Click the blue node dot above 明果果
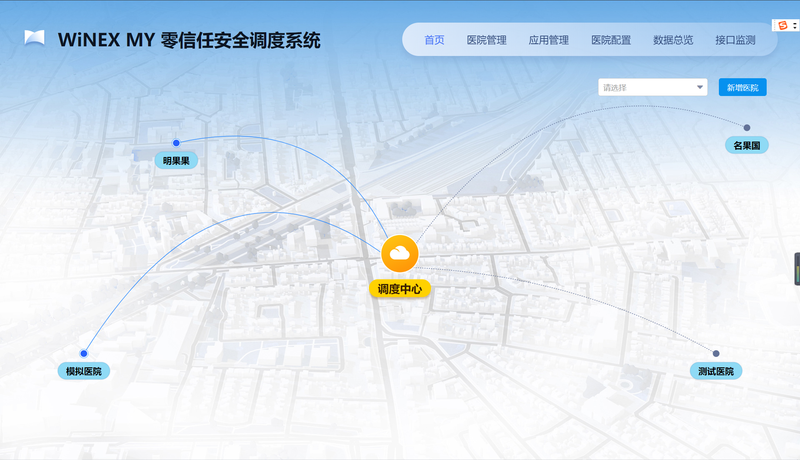 click(x=176, y=143)
